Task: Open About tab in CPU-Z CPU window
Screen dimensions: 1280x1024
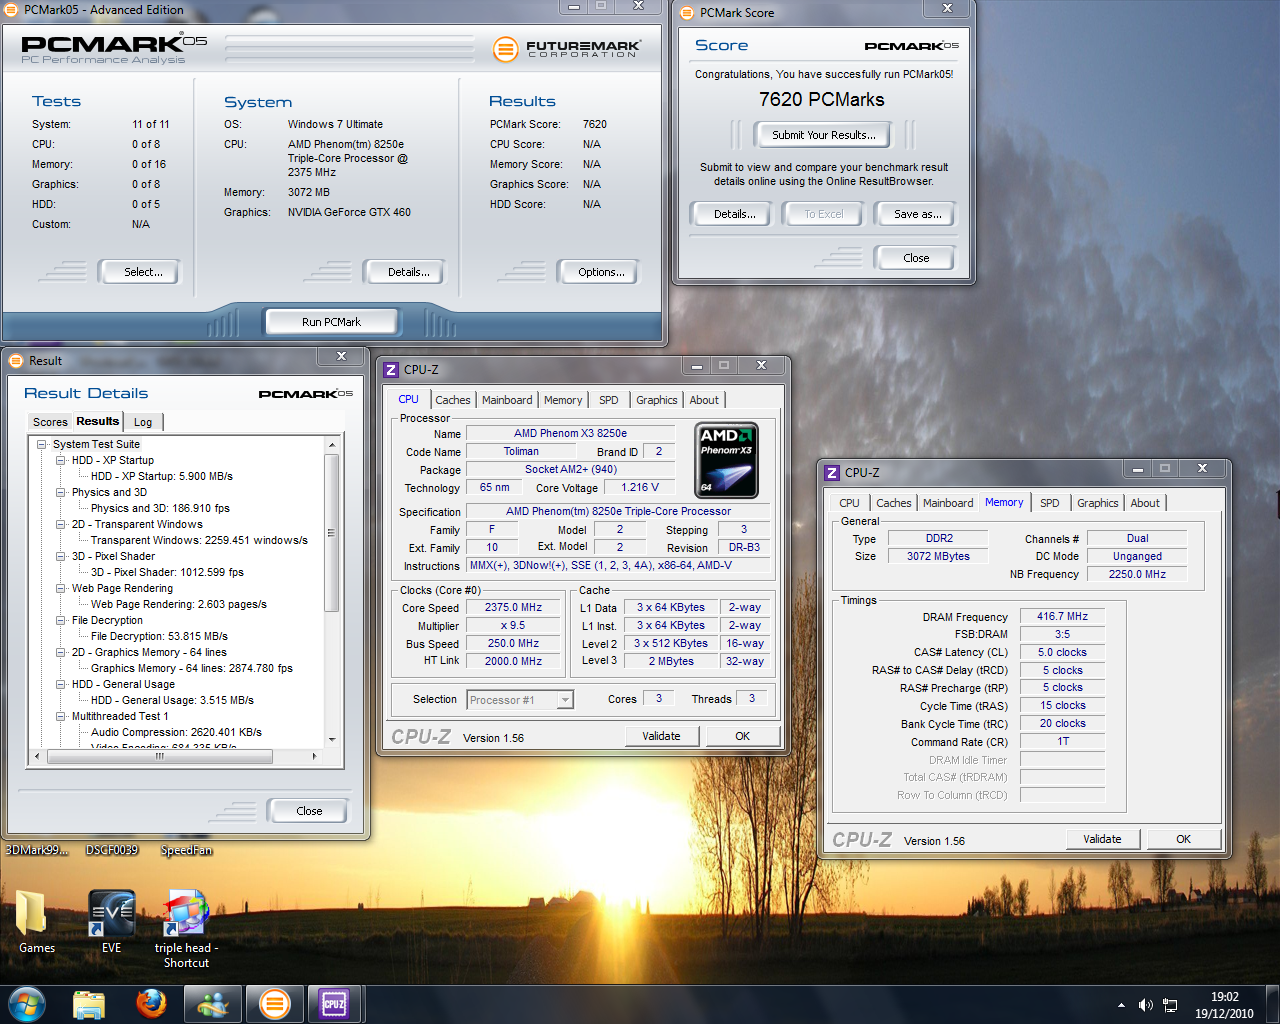Action: coord(704,400)
